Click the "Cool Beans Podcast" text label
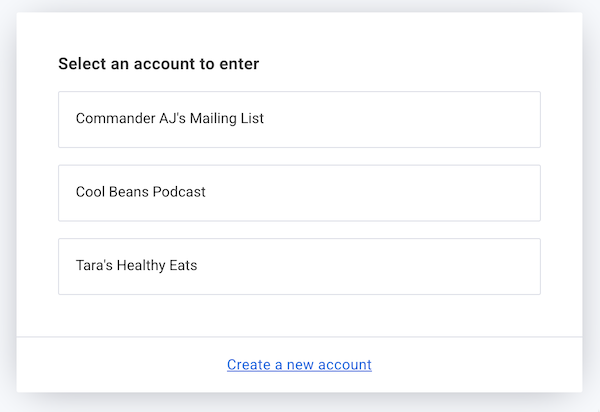 click(141, 192)
